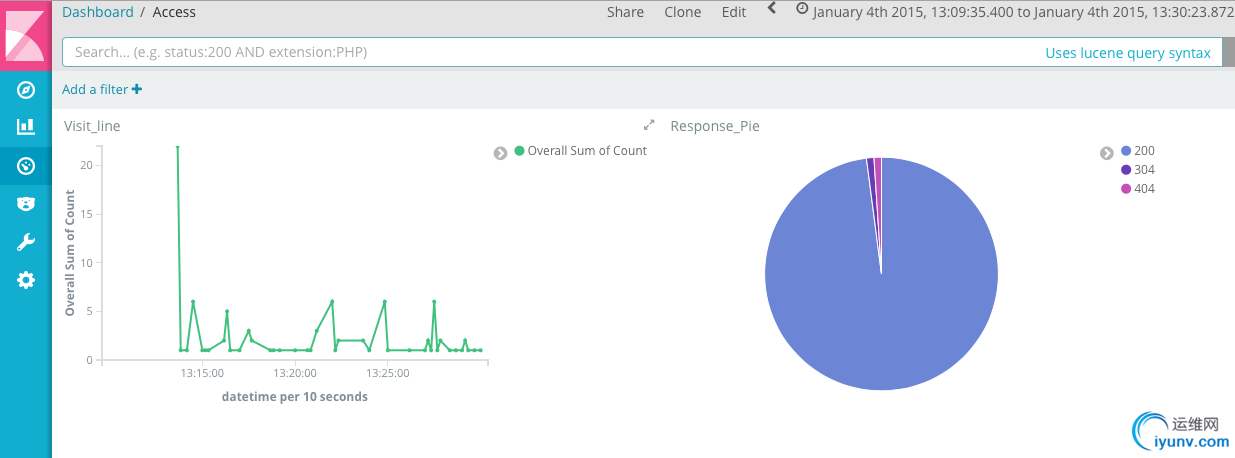
Task: Open Timelion mask icon in sidebar
Action: [26, 203]
